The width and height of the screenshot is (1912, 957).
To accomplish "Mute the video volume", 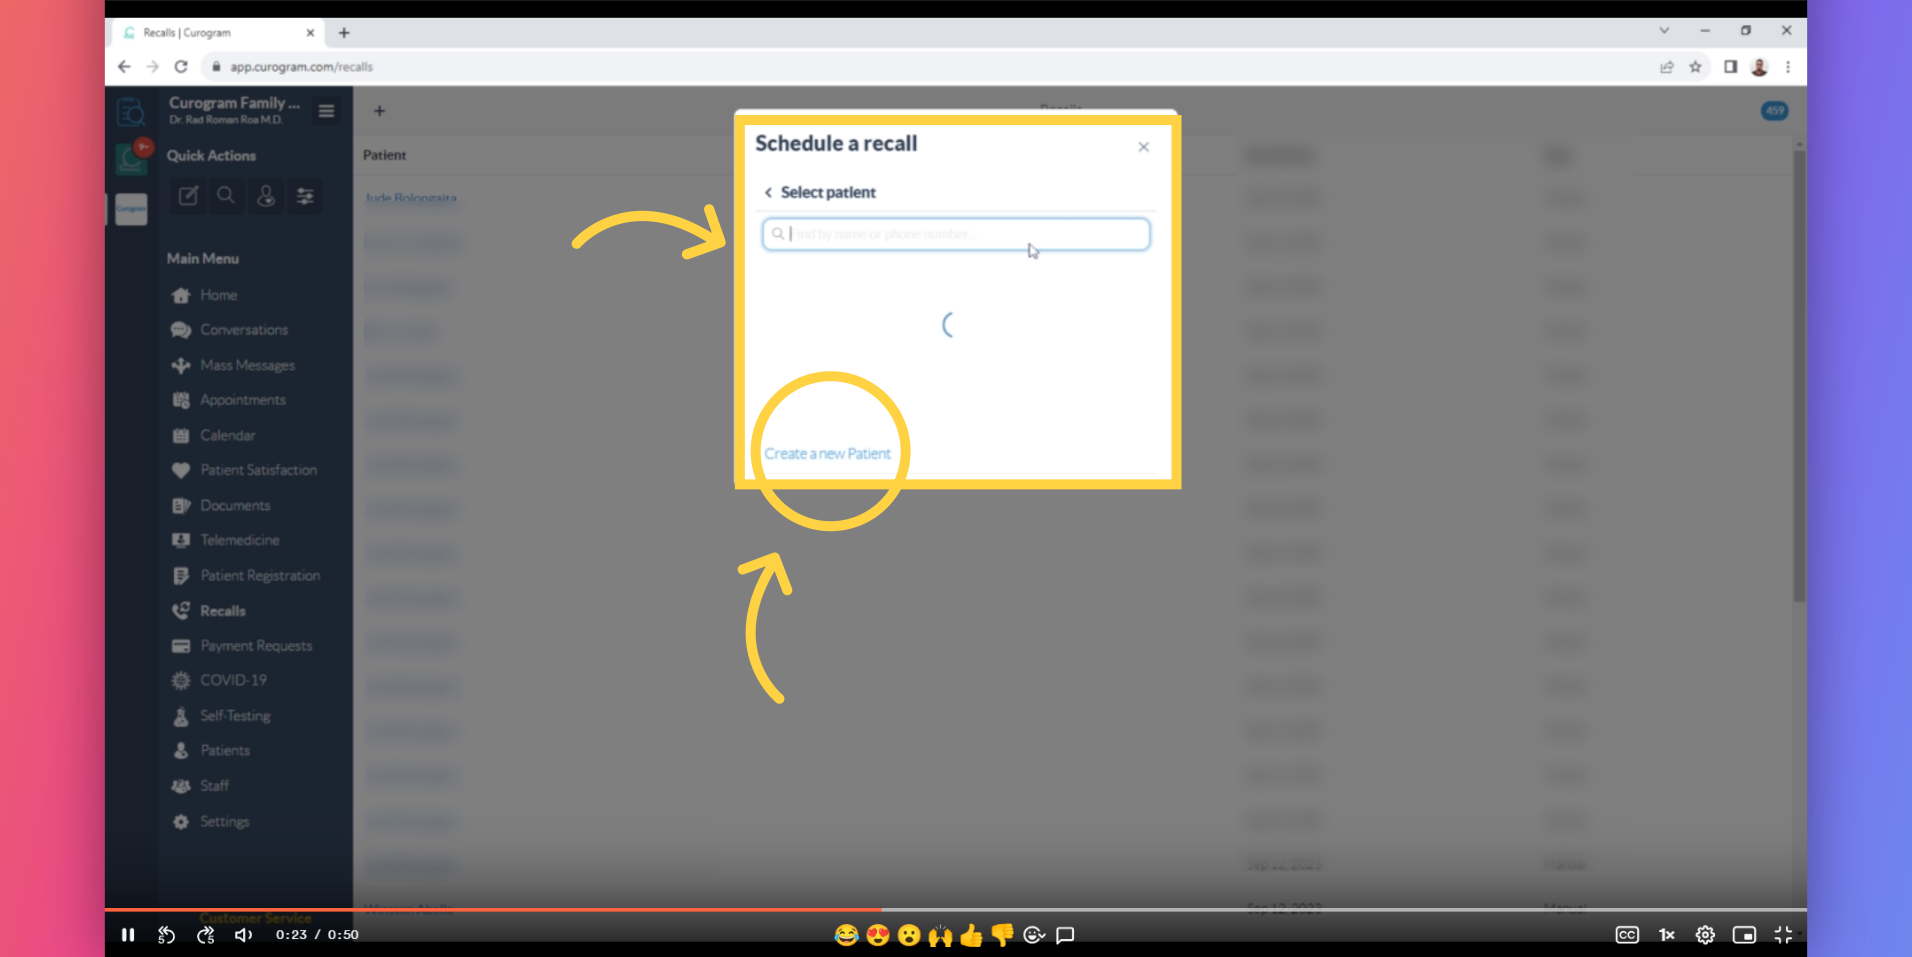I will (x=243, y=935).
